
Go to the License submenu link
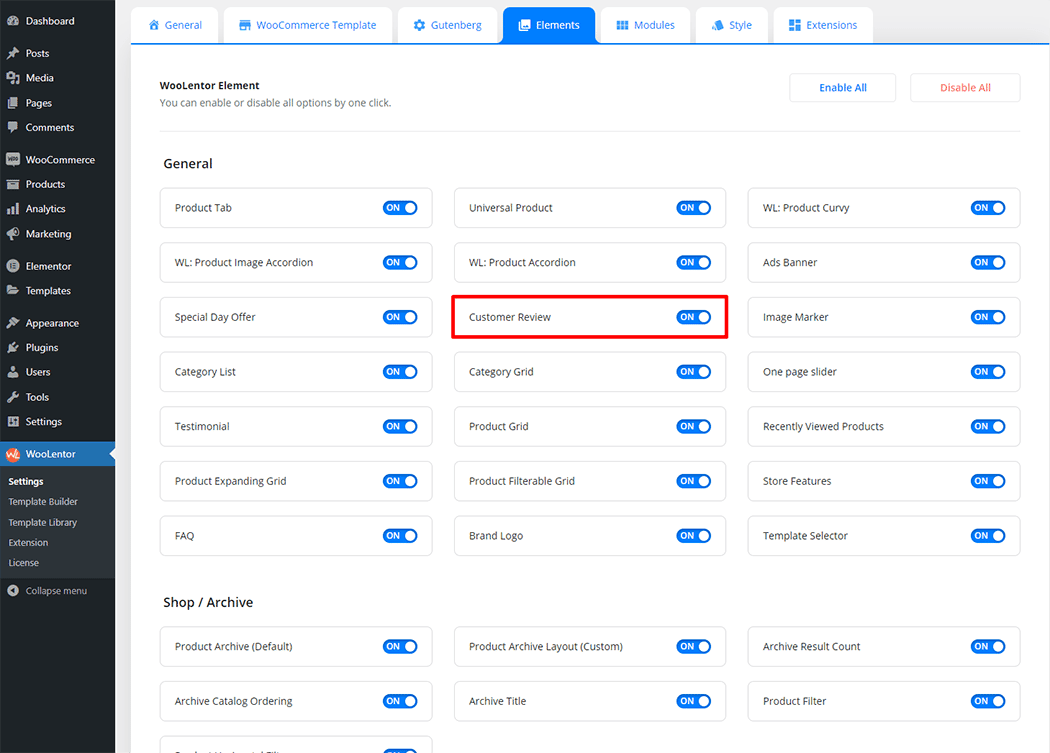pyautogui.click(x=24, y=563)
